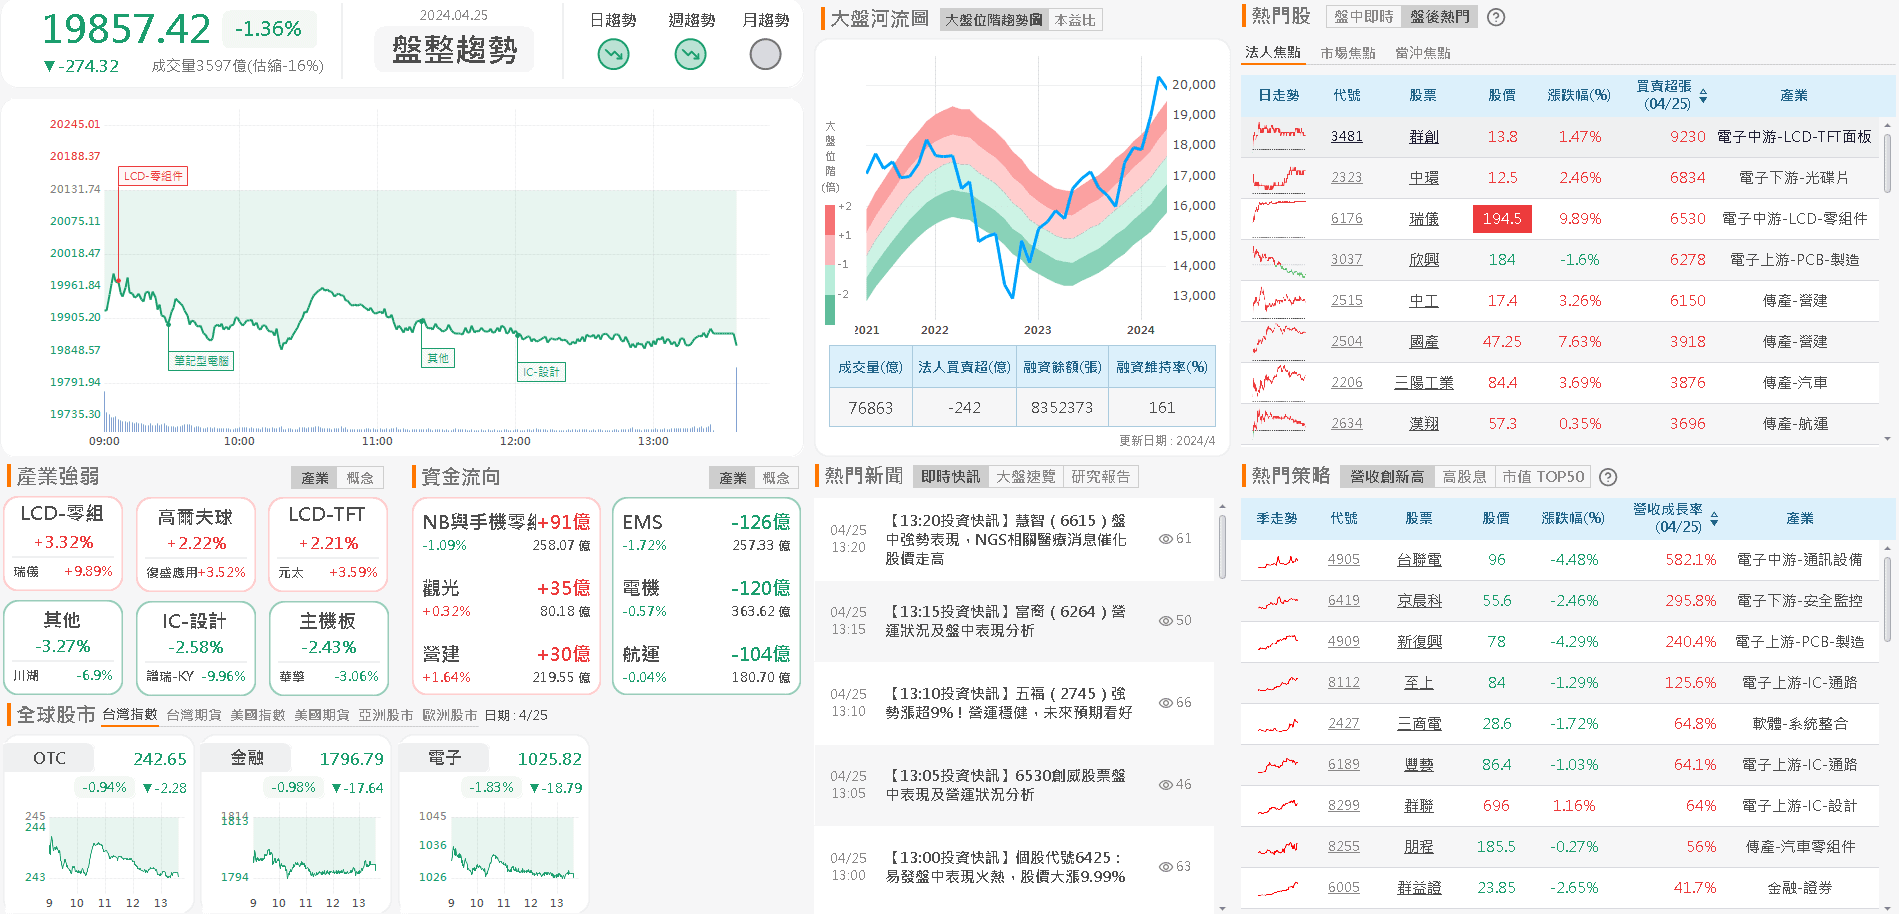Switch news to 即時快訊 tab

(x=950, y=477)
